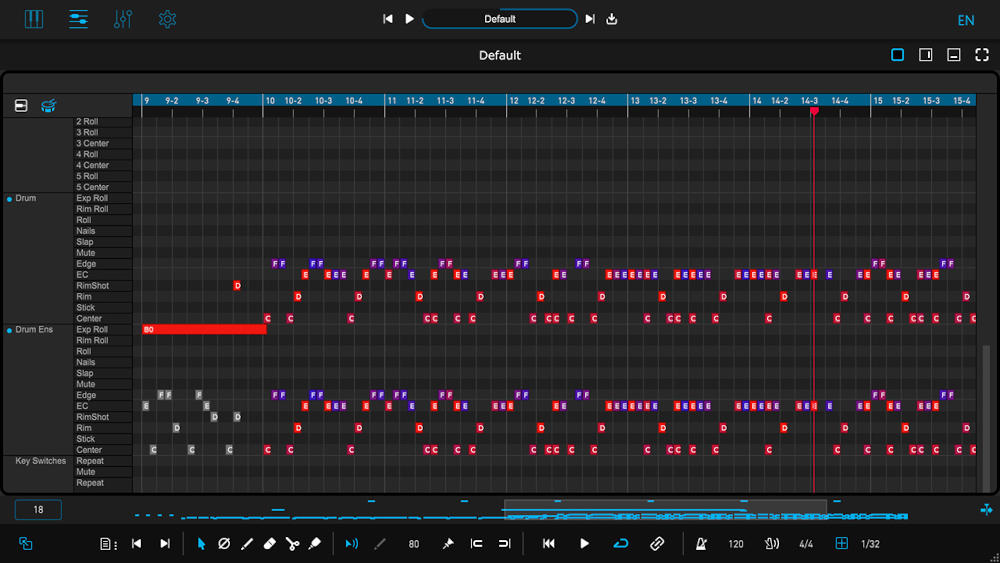This screenshot has height=563, width=1000.
Task: Click the drum kit icon
Action: pyautogui.click(x=48, y=106)
